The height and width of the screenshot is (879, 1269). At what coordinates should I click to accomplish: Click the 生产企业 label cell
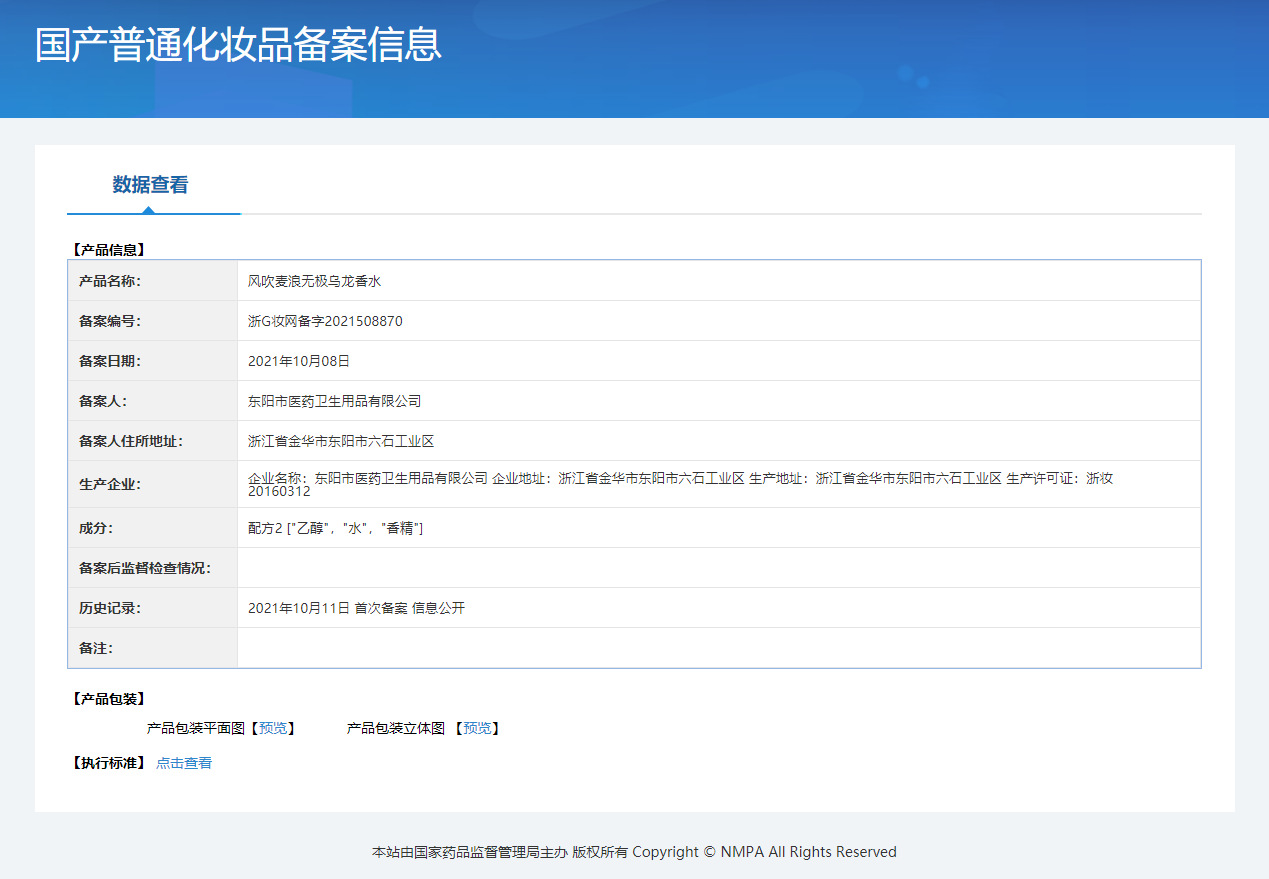pyautogui.click(x=153, y=484)
